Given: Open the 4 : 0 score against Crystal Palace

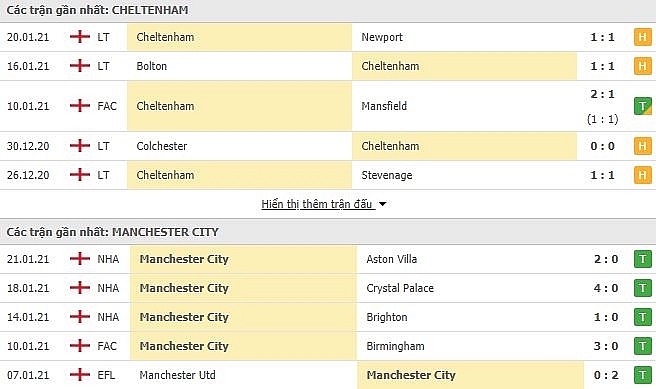Looking at the screenshot, I should [606, 288].
